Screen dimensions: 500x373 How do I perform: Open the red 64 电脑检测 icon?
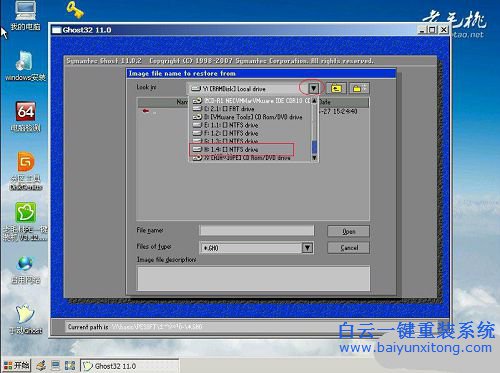point(25,116)
